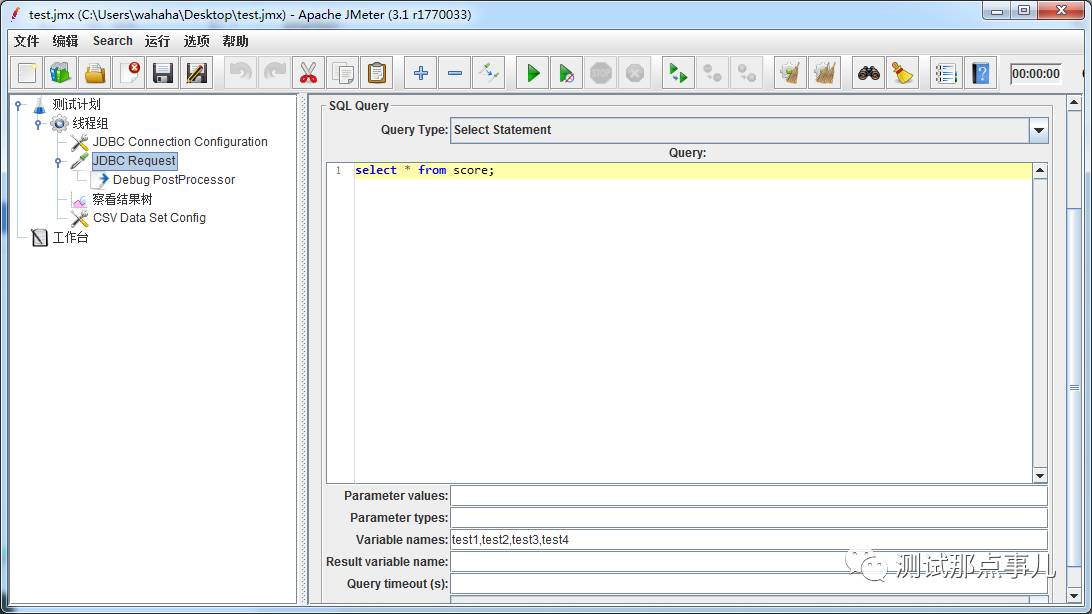Click query editor scrollbar down arrow

1040,475
